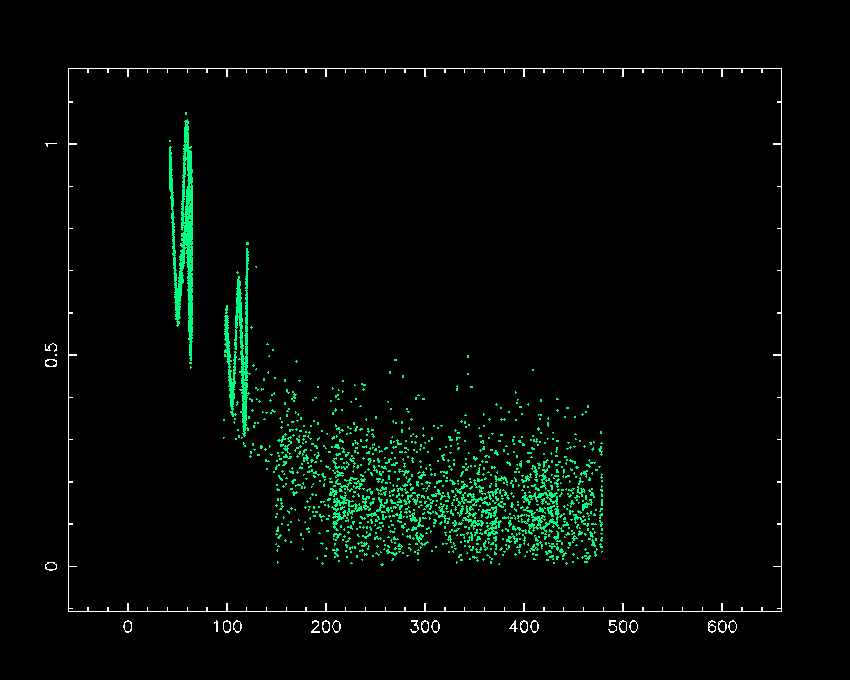The height and width of the screenshot is (680, 850).
Task: Click the x-axis label 200
Action: point(326,627)
